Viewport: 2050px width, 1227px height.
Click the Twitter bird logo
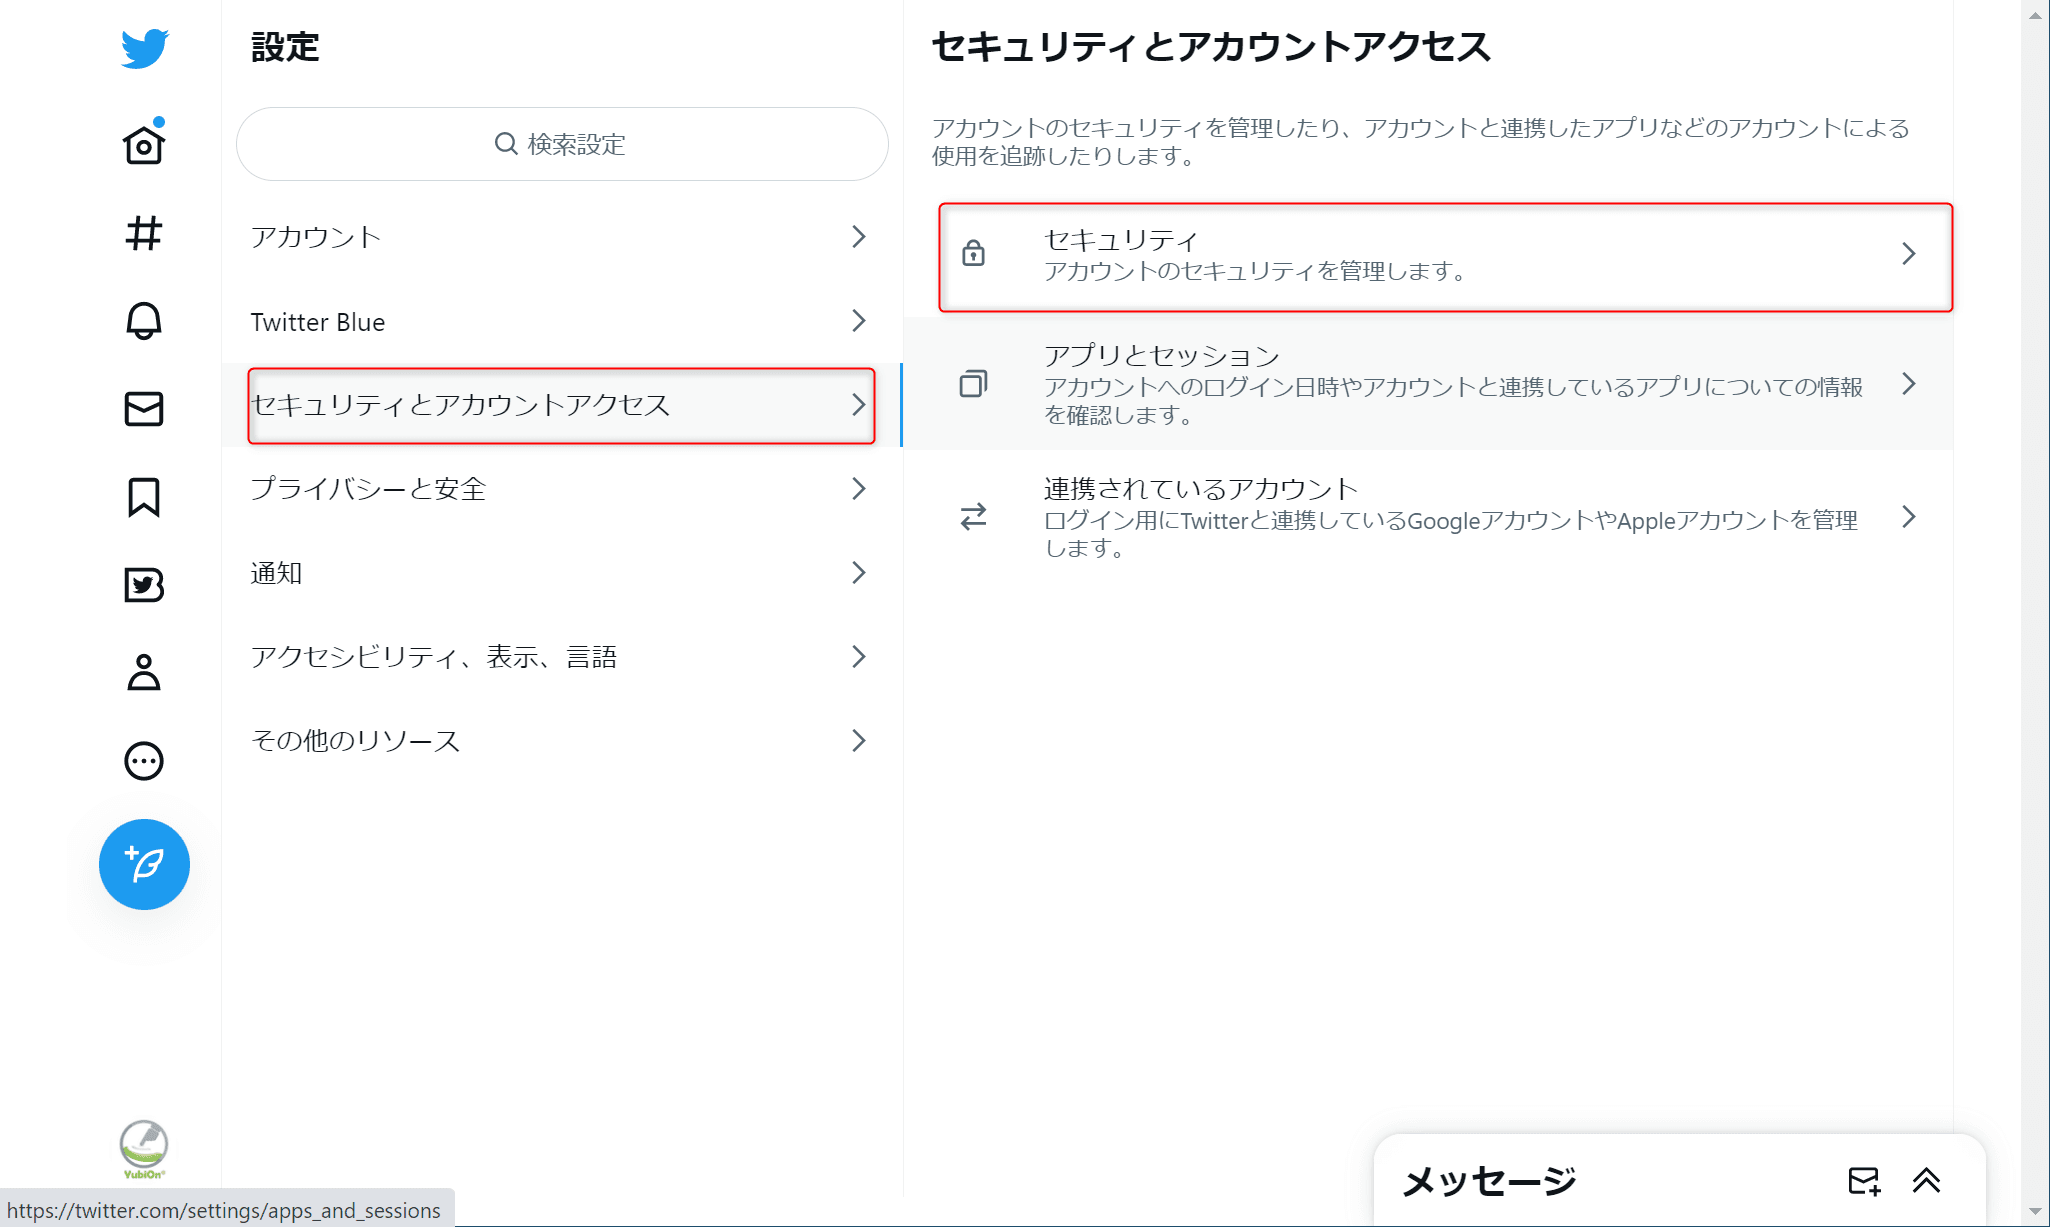(144, 48)
